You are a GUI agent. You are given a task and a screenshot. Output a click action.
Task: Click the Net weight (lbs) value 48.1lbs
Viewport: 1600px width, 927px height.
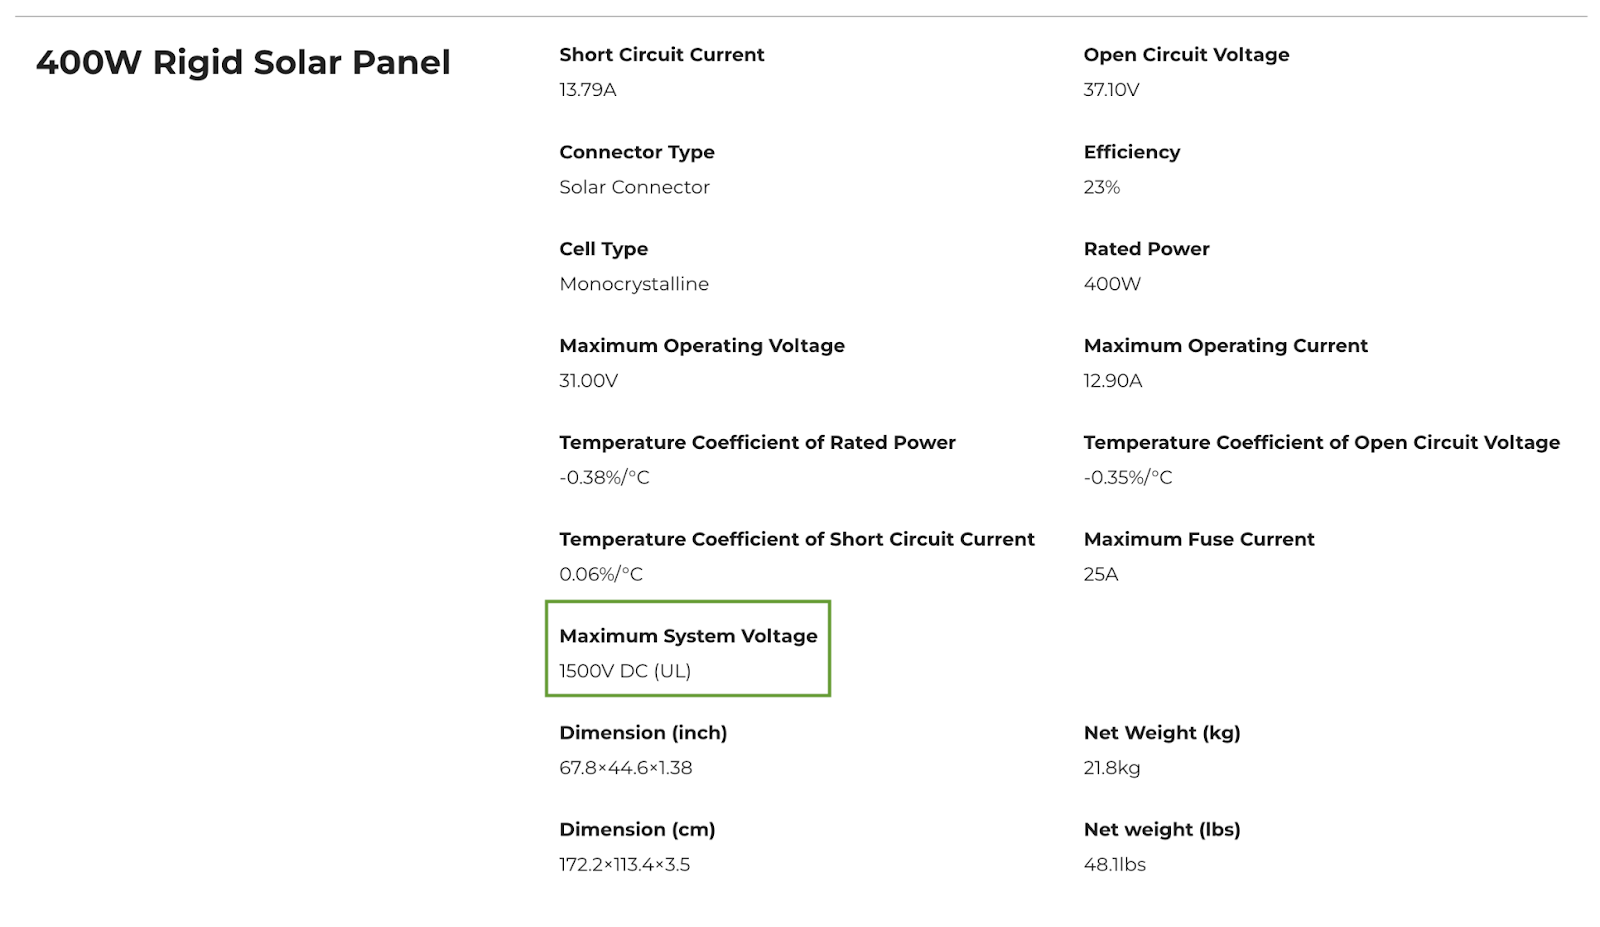point(1114,865)
